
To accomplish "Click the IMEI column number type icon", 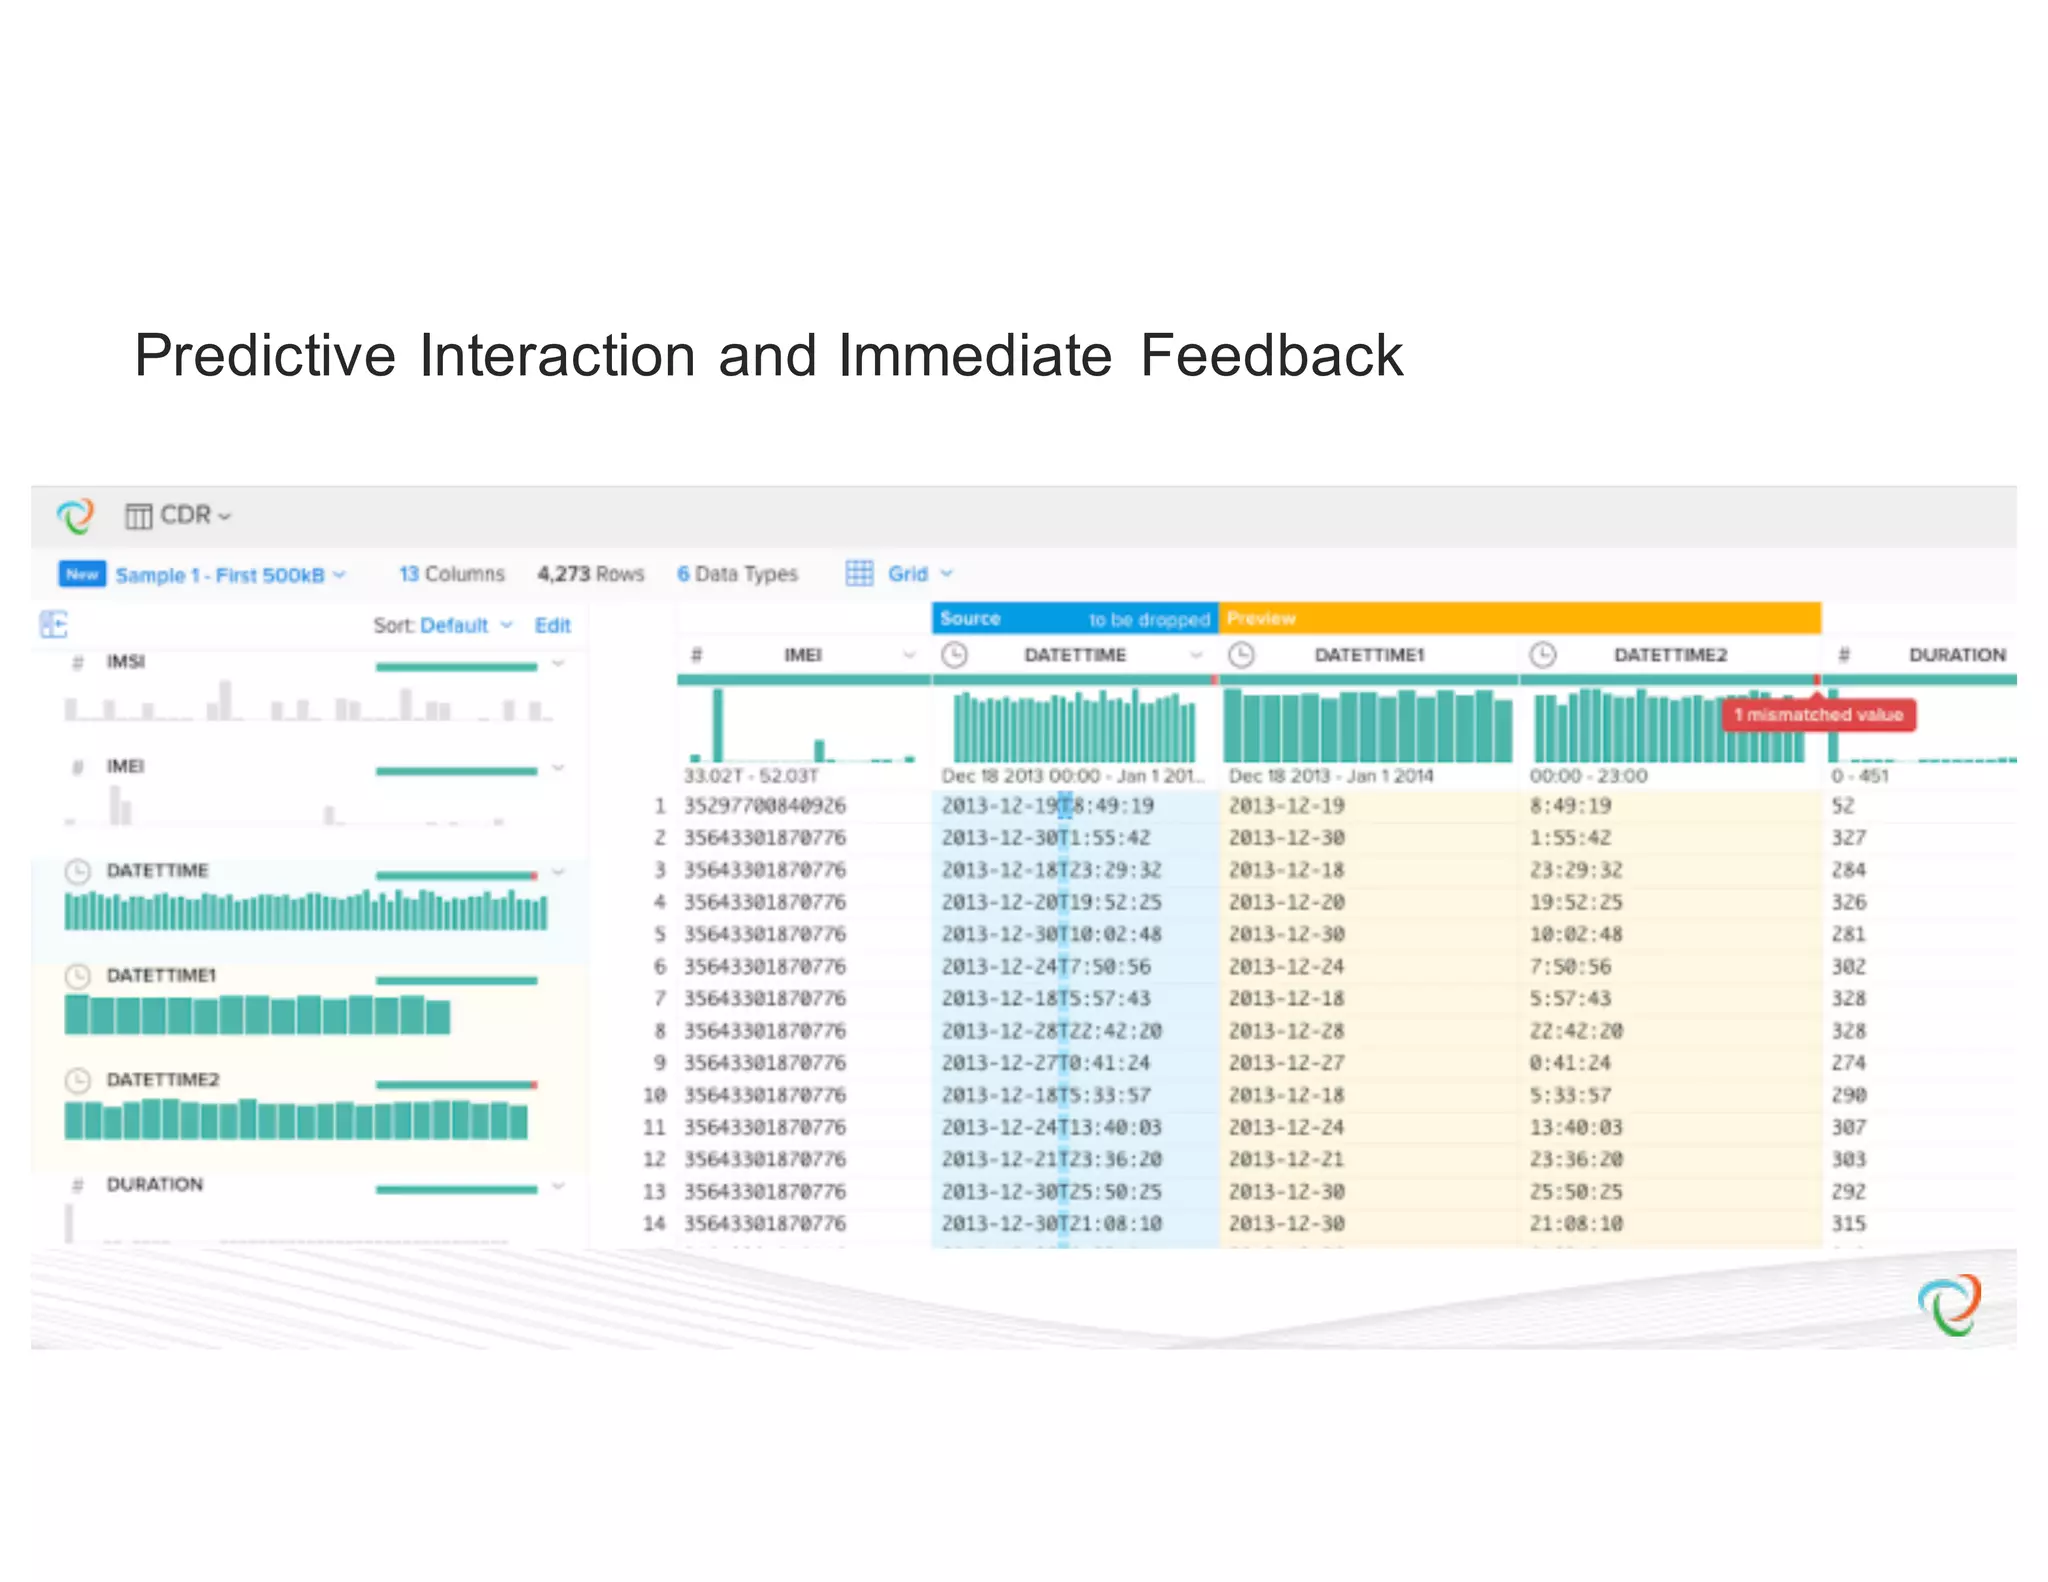I will click(x=697, y=655).
